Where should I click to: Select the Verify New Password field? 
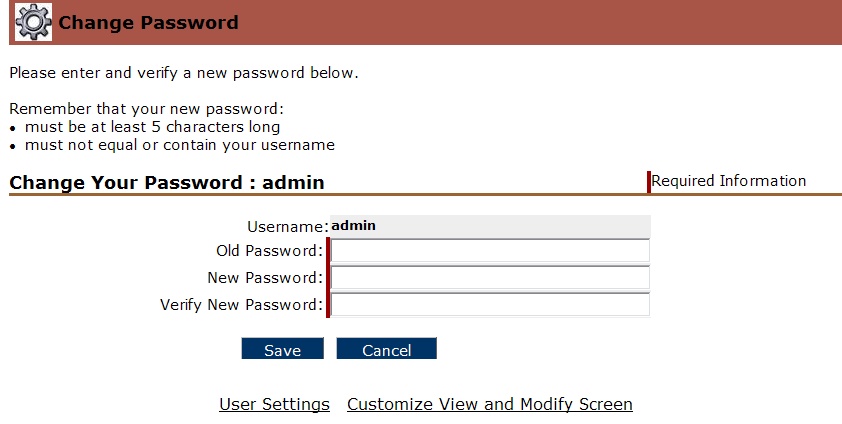coord(490,304)
